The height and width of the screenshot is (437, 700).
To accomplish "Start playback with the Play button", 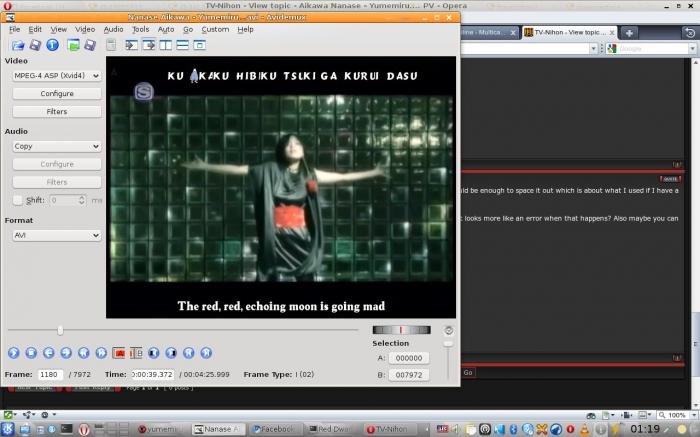I will point(14,353).
